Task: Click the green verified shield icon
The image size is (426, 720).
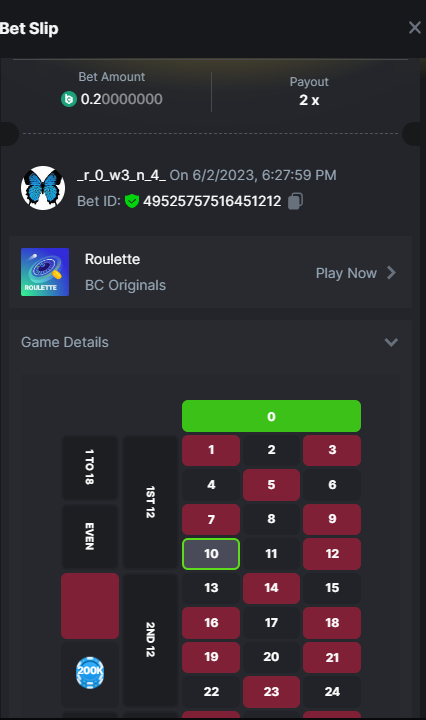Action: [132, 201]
